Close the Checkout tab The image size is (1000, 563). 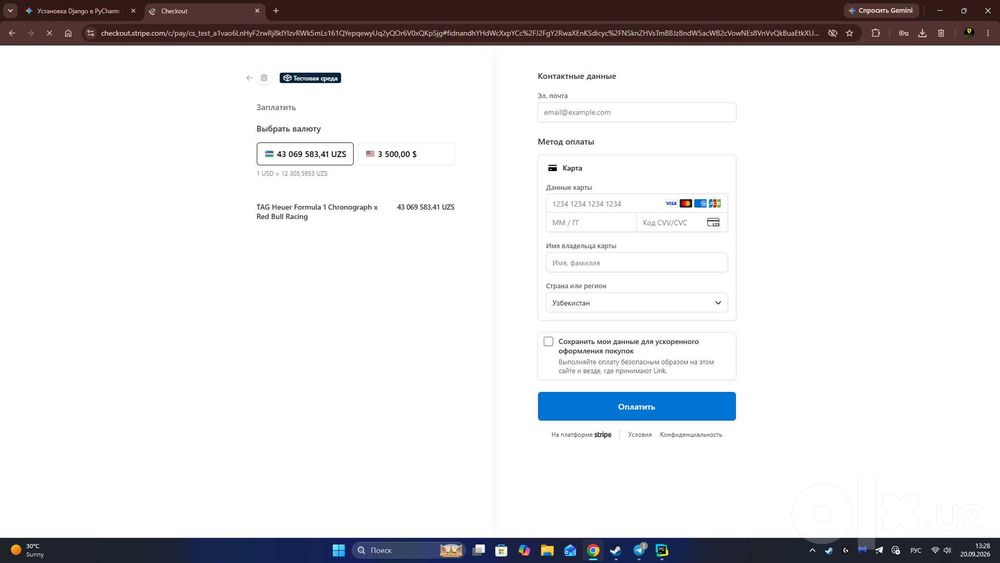tap(257, 11)
